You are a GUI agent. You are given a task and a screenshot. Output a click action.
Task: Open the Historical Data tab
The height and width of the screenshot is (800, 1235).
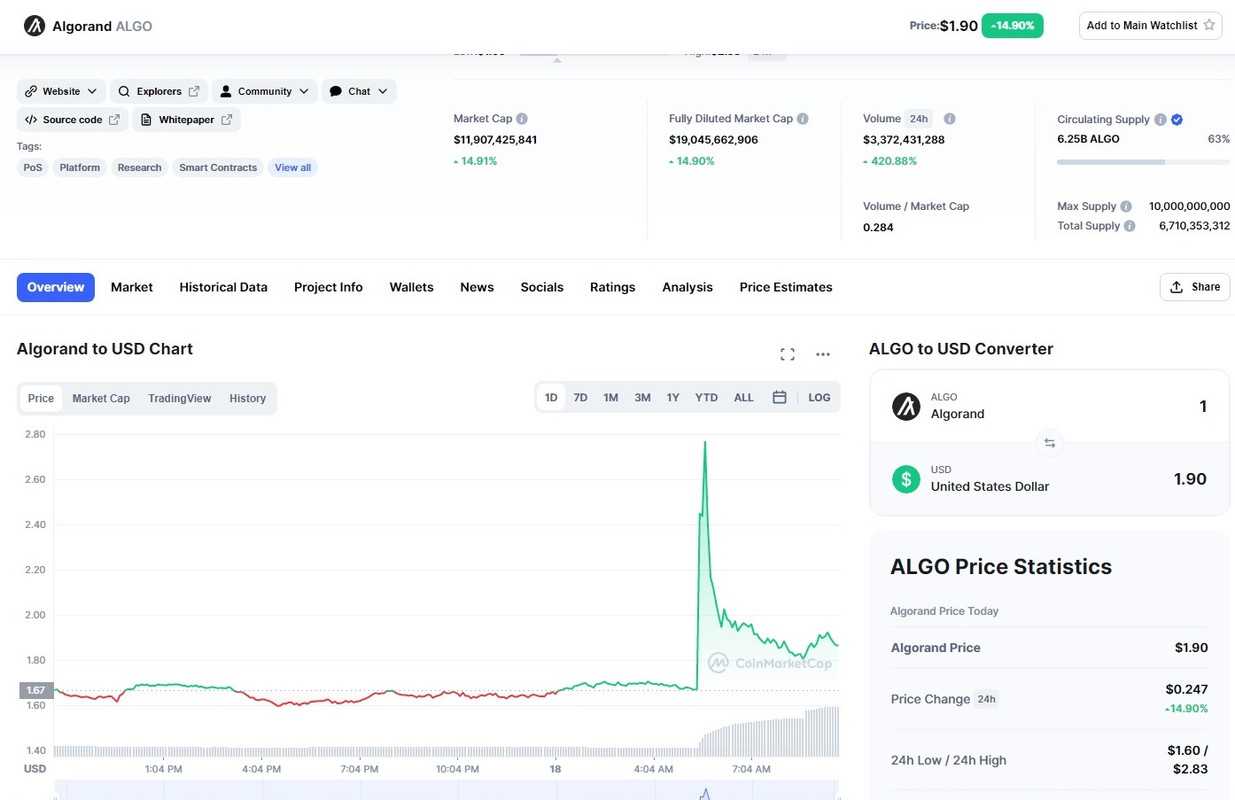[224, 287]
